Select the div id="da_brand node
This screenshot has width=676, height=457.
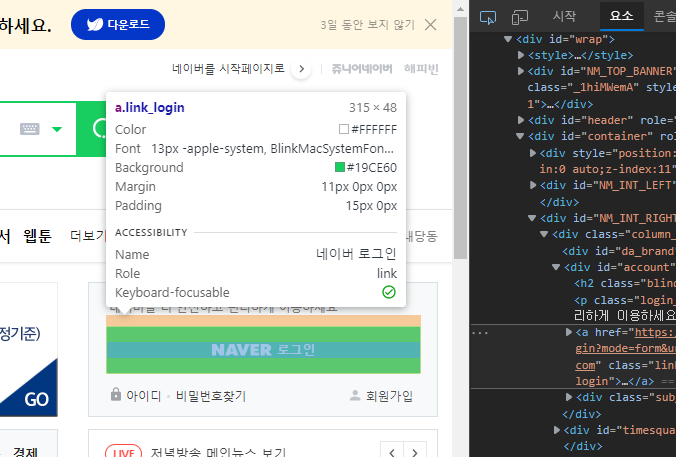coord(619,251)
